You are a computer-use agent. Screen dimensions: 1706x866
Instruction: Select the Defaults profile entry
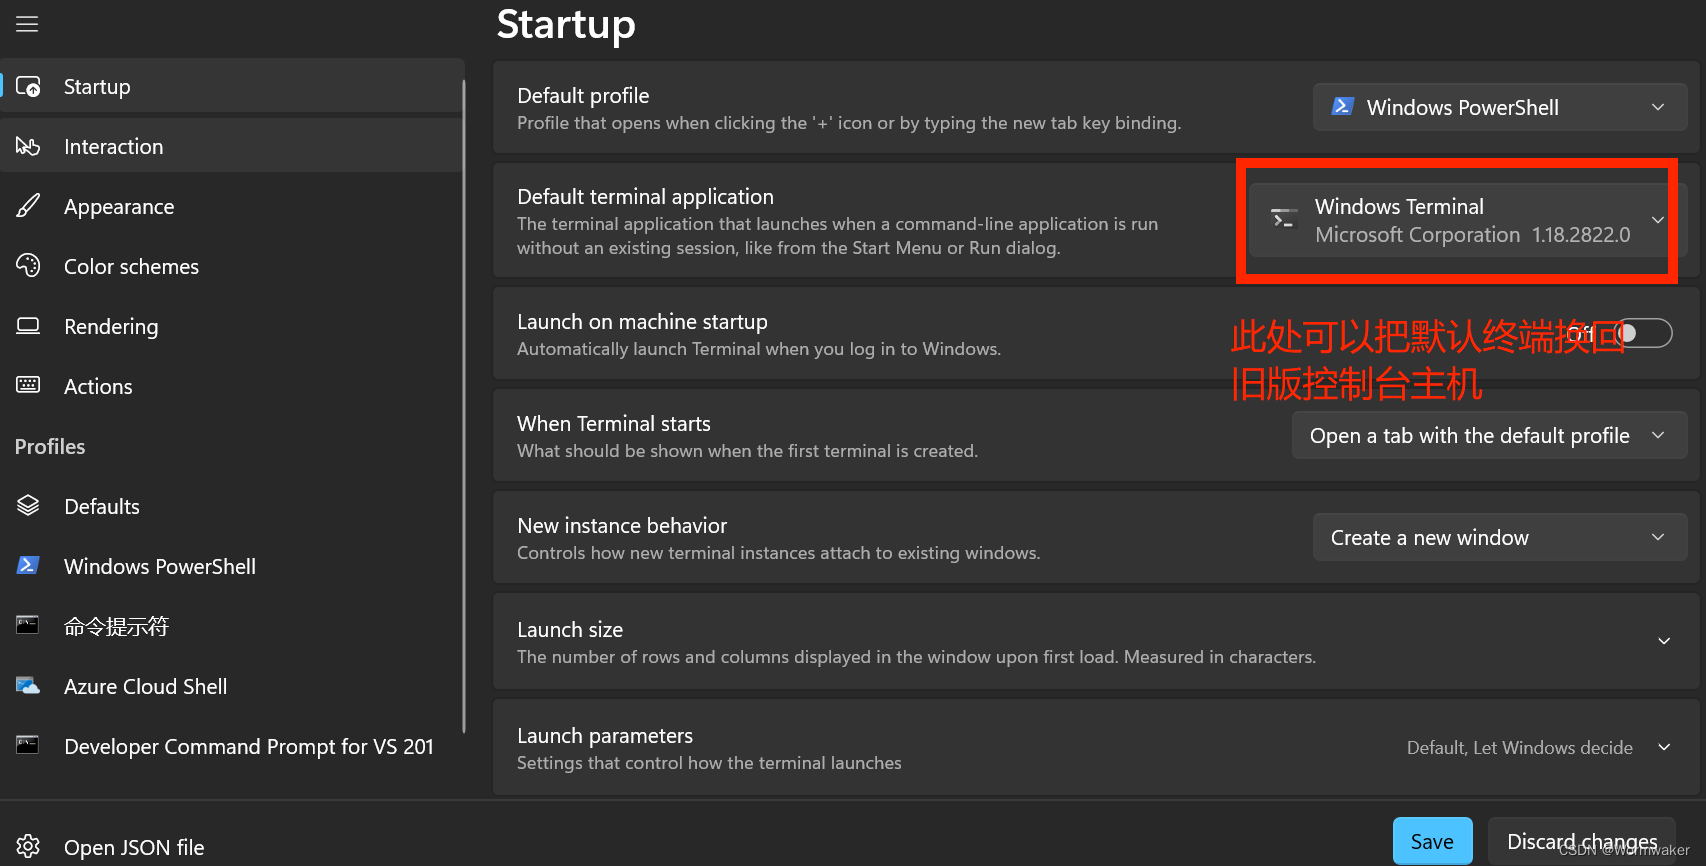232,506
